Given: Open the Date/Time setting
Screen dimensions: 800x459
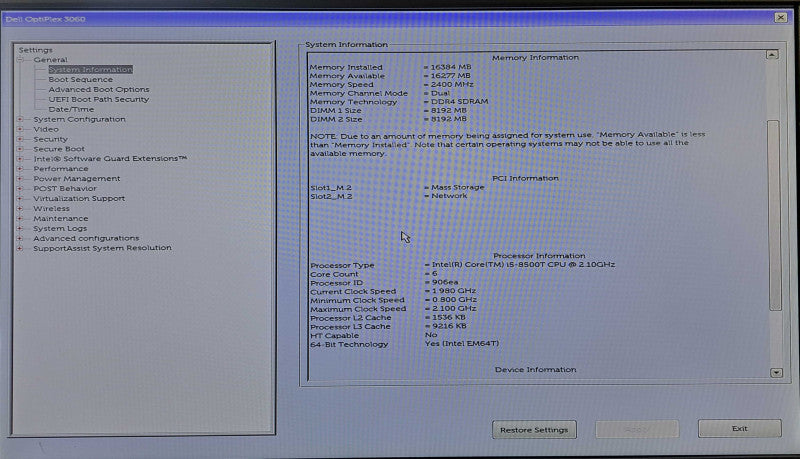Looking at the screenshot, I should tap(71, 109).
